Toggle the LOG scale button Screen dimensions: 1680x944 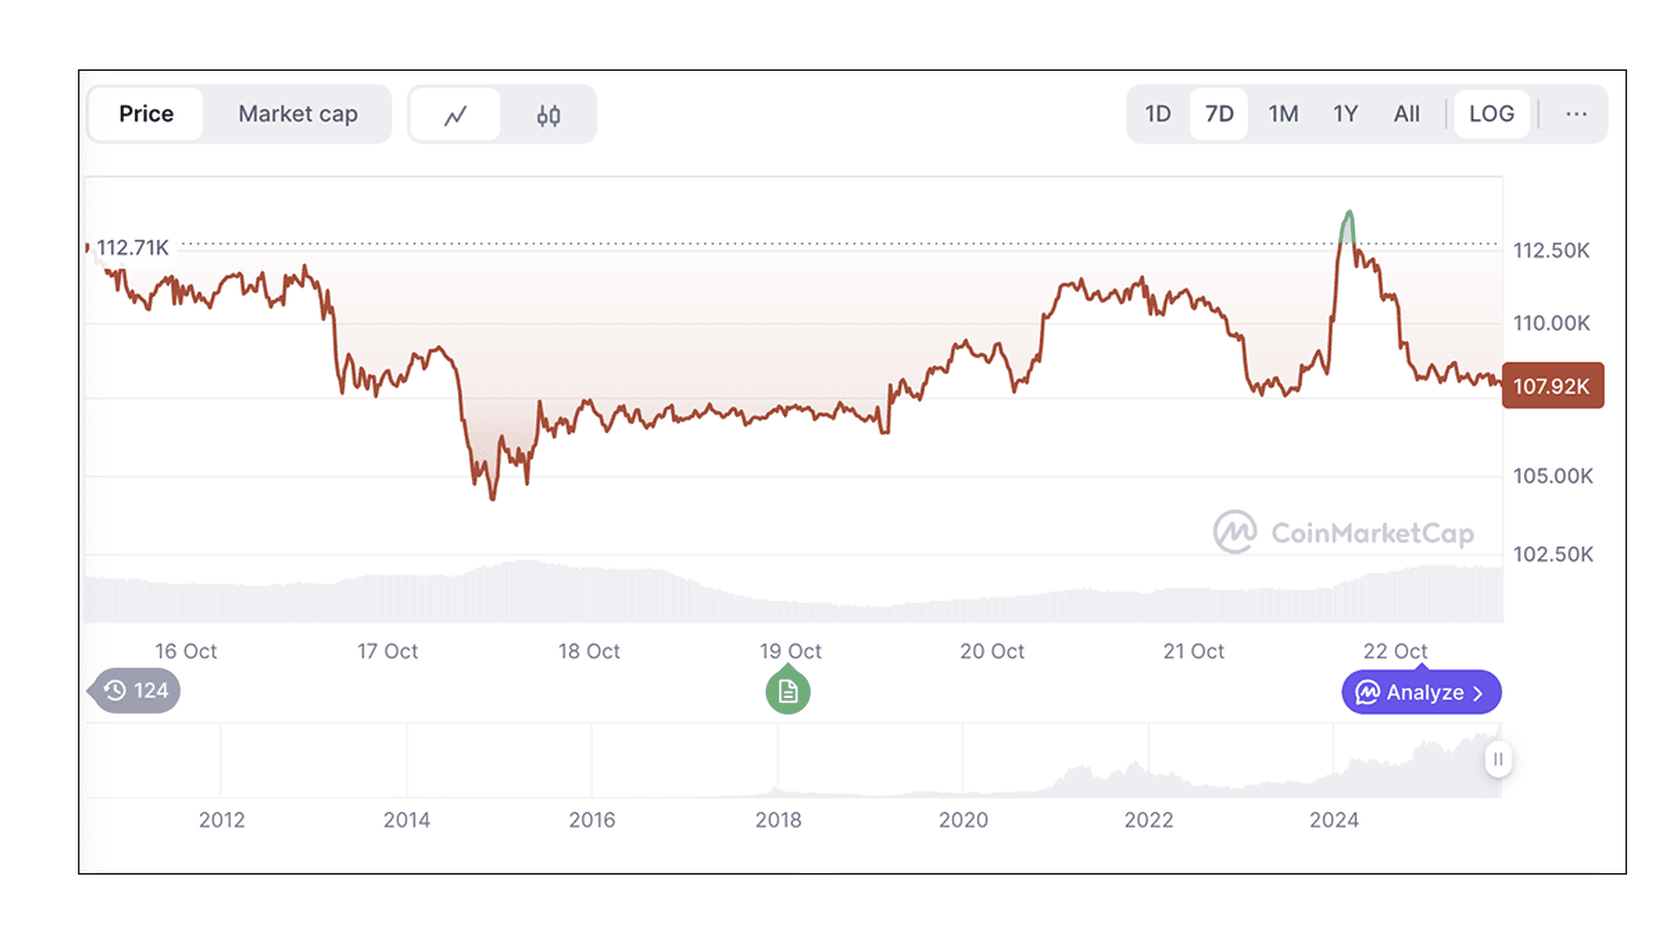[1491, 114]
